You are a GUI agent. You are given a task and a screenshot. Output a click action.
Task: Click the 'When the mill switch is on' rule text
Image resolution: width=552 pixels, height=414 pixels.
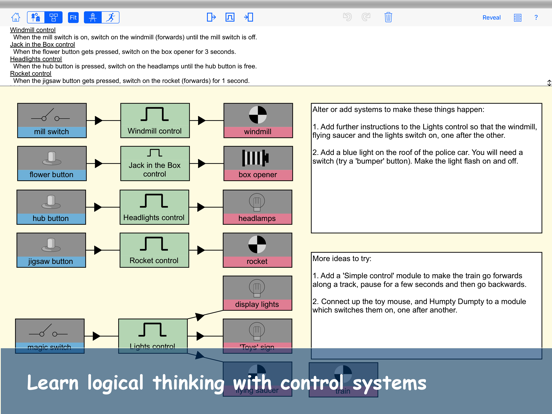[x=135, y=37]
